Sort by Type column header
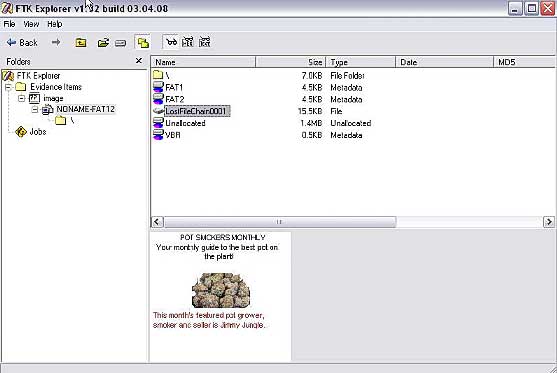This screenshot has width=557, height=373. (x=360, y=62)
